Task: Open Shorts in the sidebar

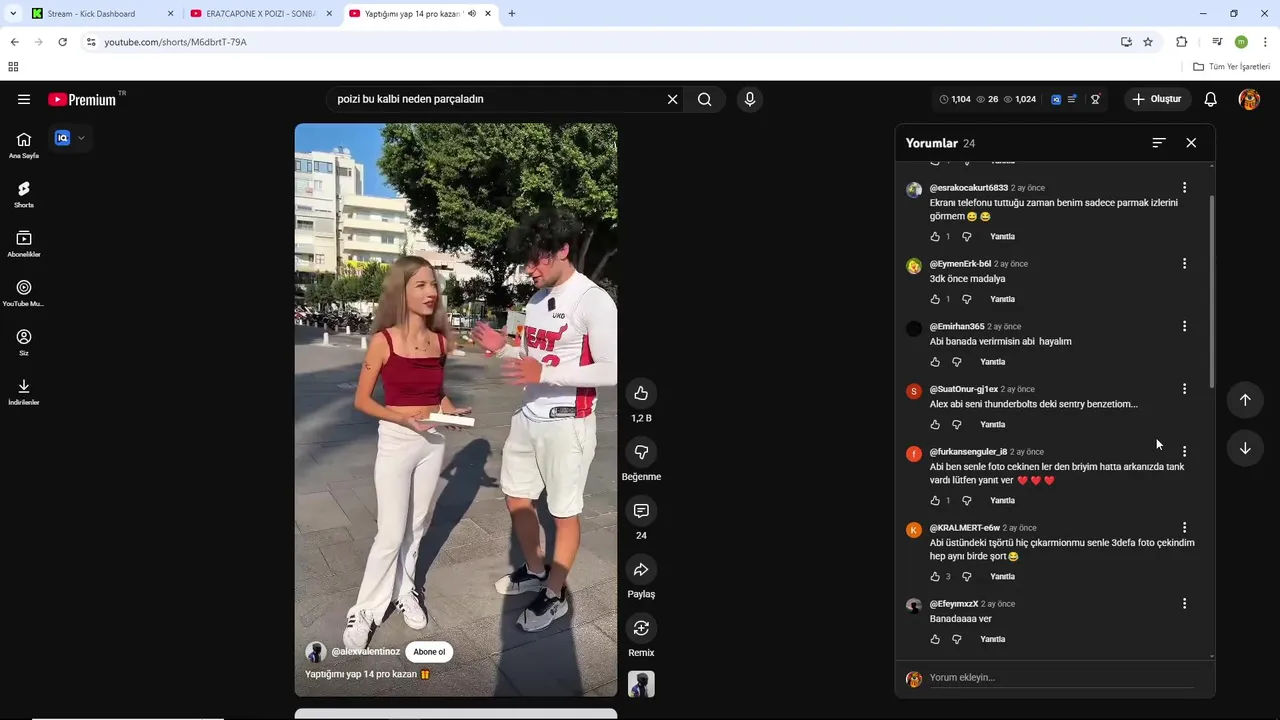Action: pos(24,194)
